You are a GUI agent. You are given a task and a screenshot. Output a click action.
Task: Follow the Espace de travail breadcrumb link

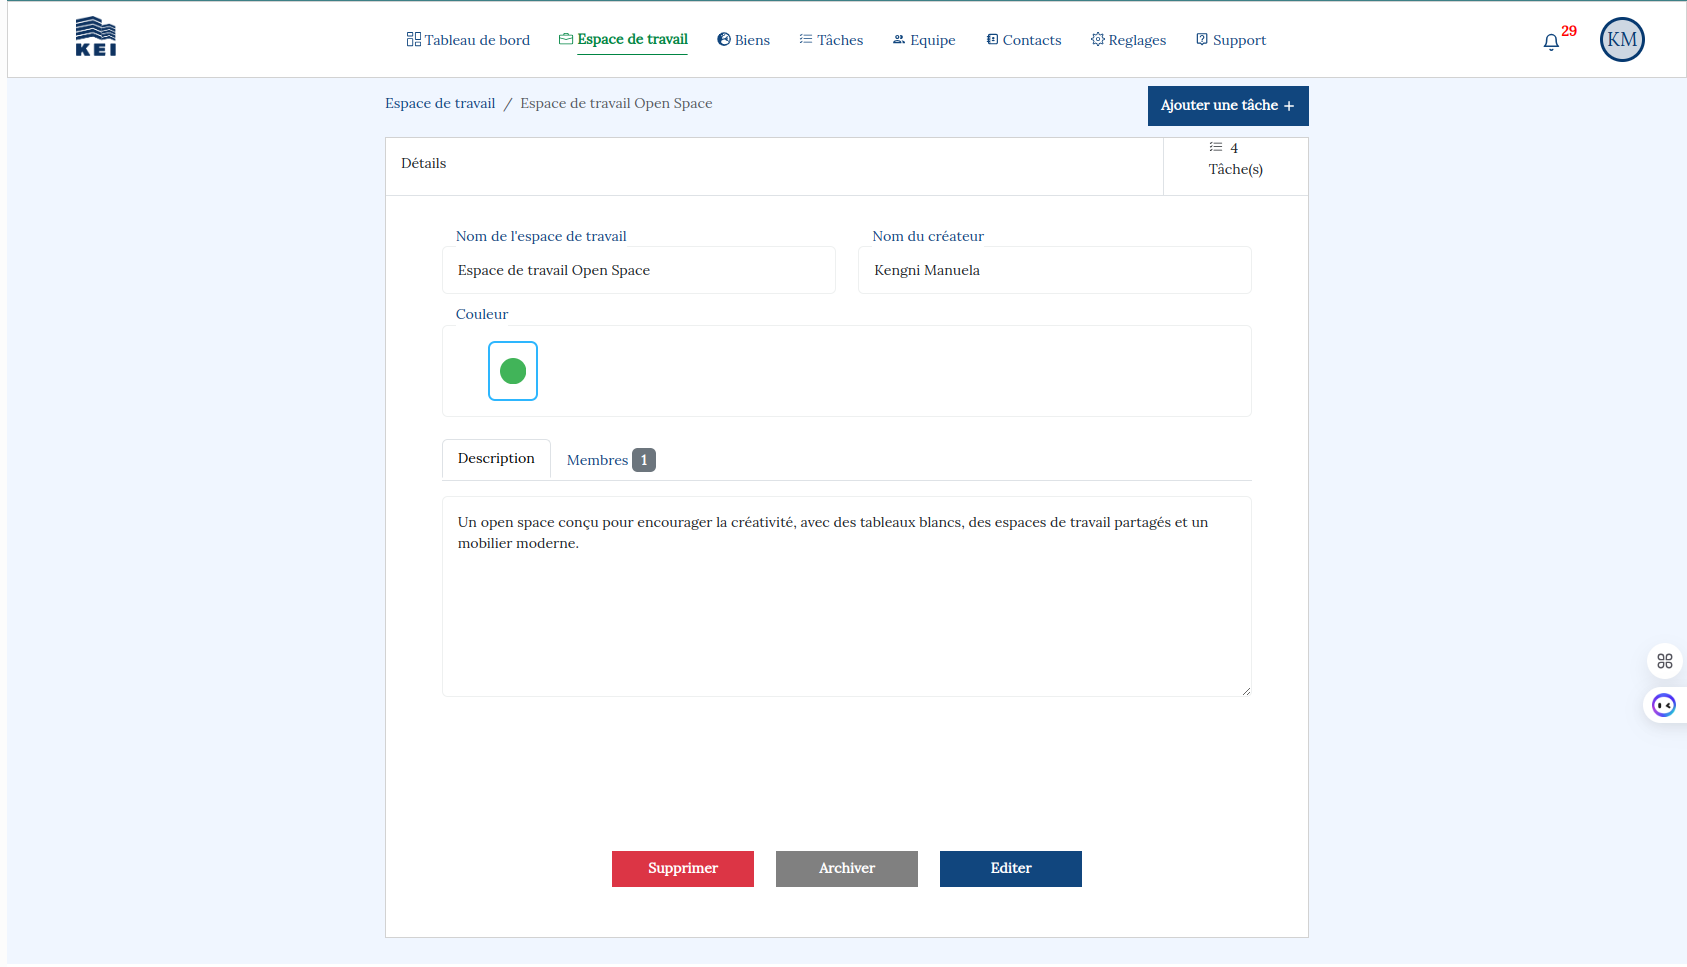pos(440,103)
